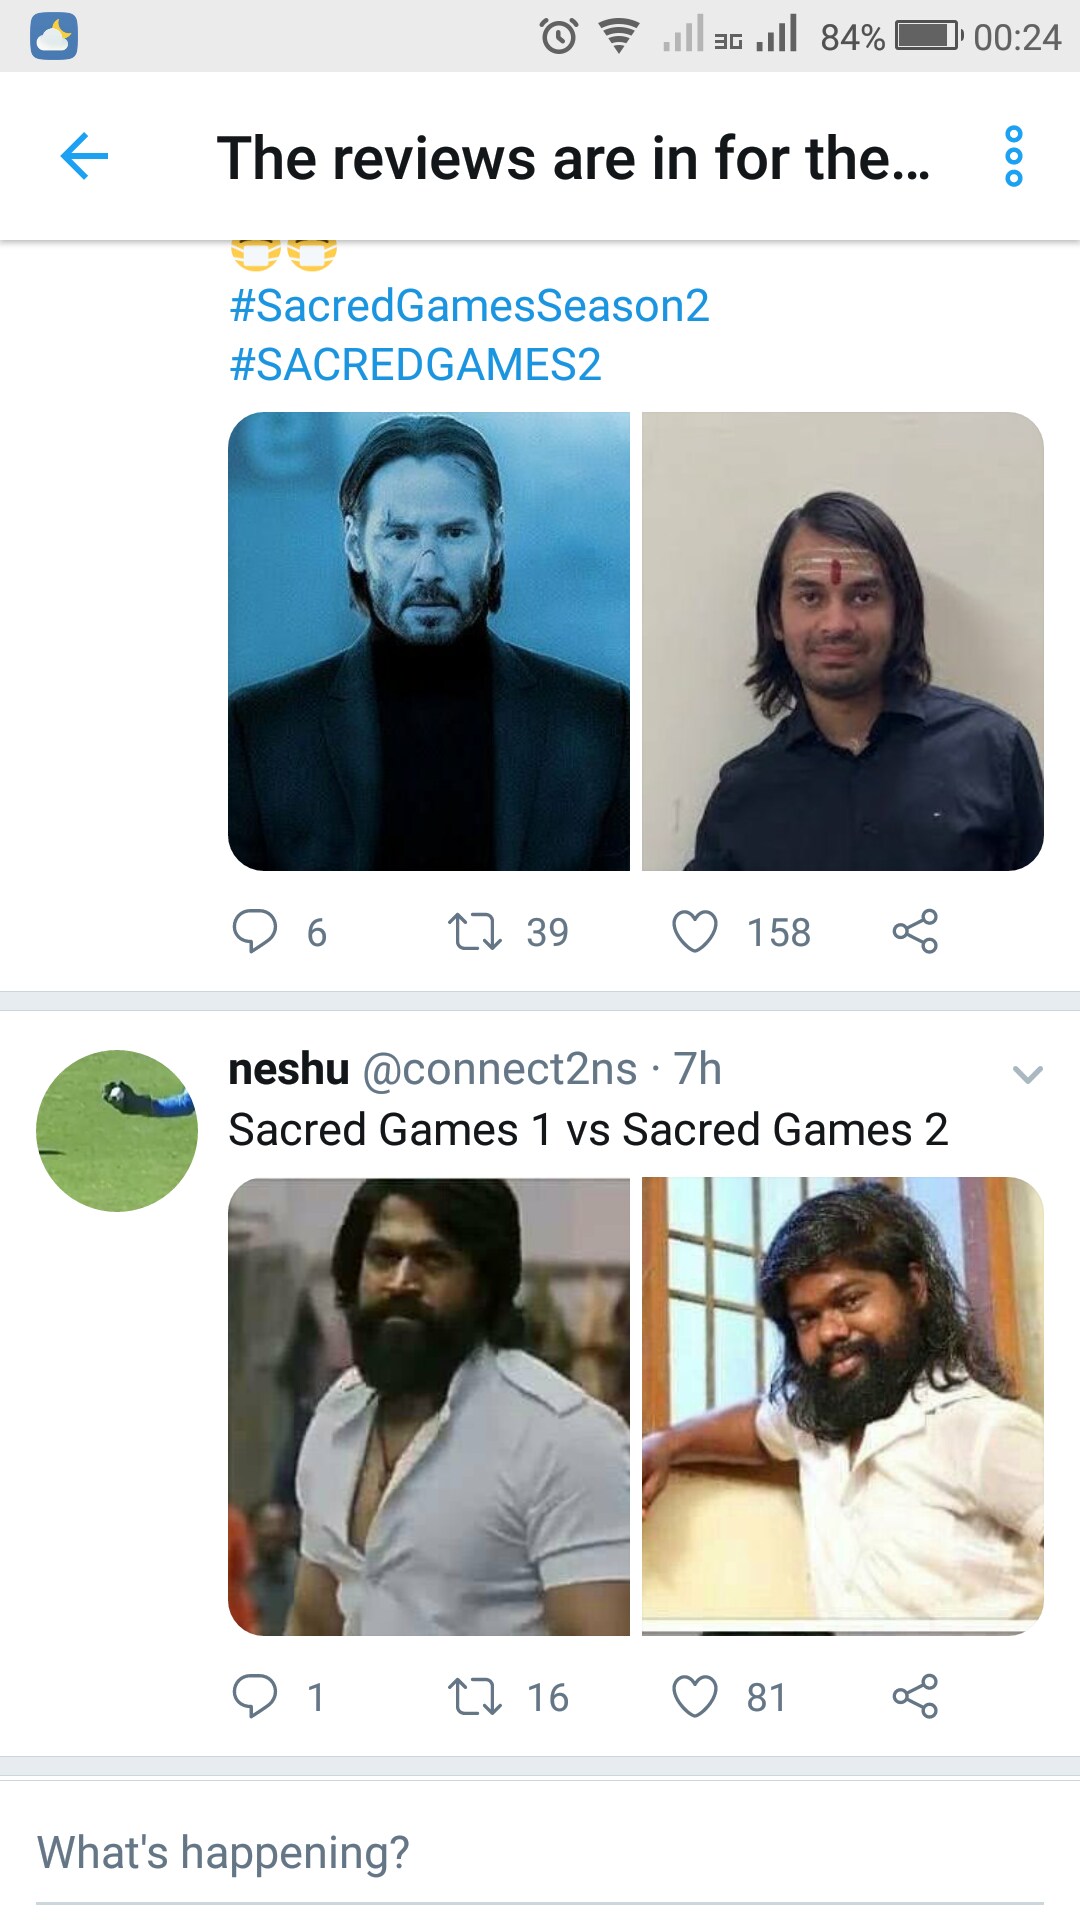Share the first tweet with two photos
The width and height of the screenshot is (1080, 1920).
pyautogui.click(x=915, y=931)
